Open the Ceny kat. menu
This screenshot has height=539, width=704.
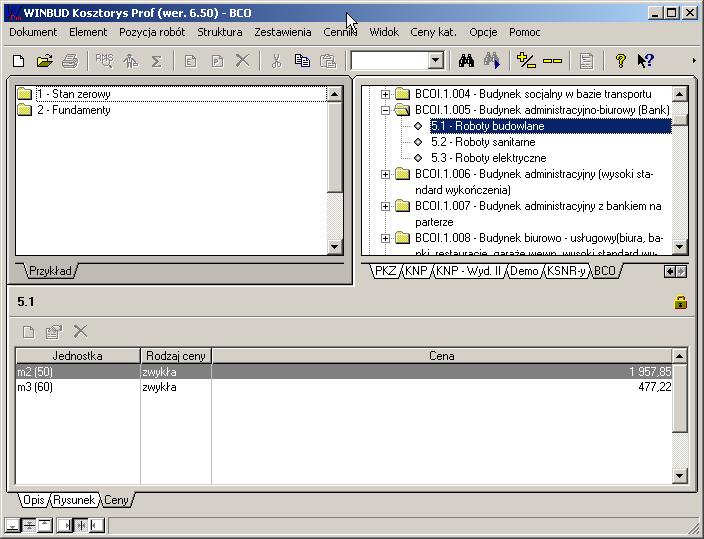coord(433,32)
